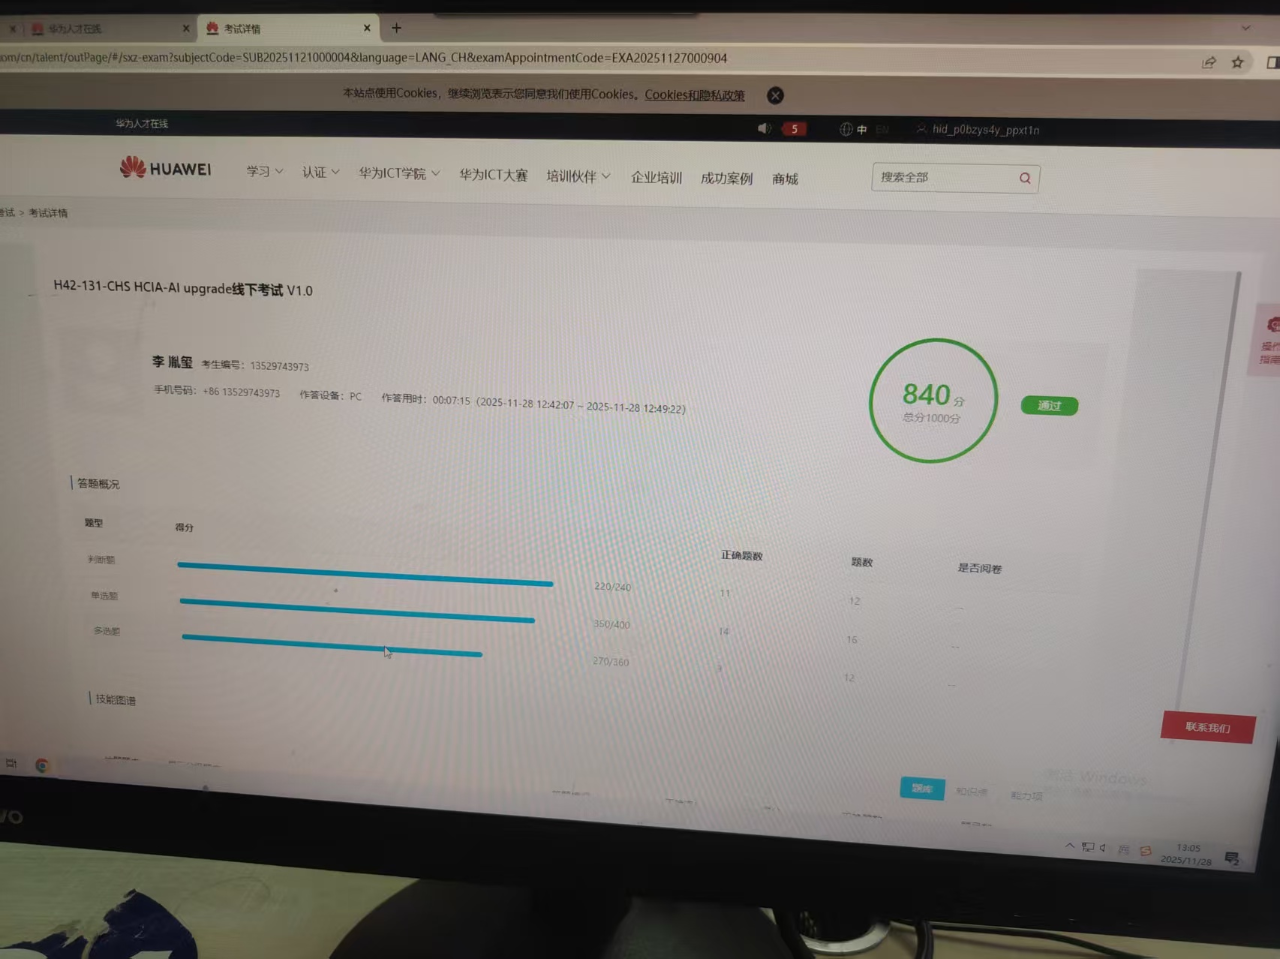
Task: Bookmark this page with star icon
Action: point(1238,62)
